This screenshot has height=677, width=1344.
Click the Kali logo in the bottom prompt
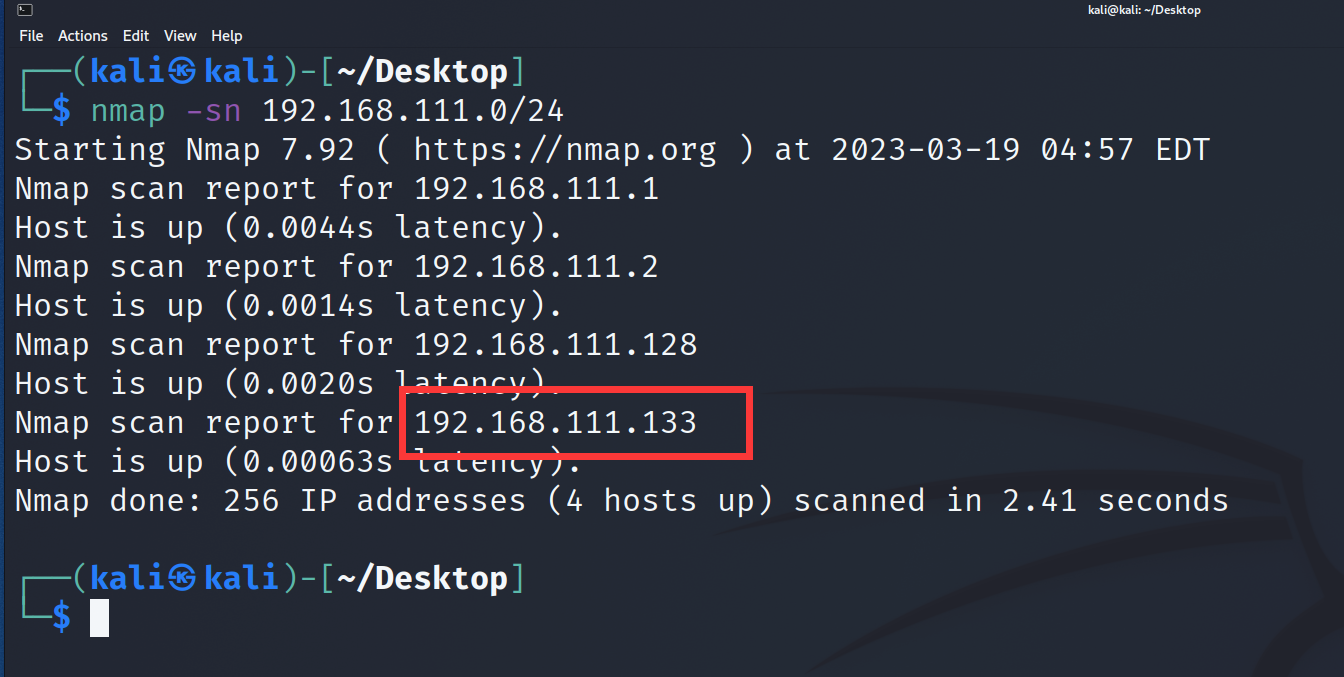click(182, 578)
